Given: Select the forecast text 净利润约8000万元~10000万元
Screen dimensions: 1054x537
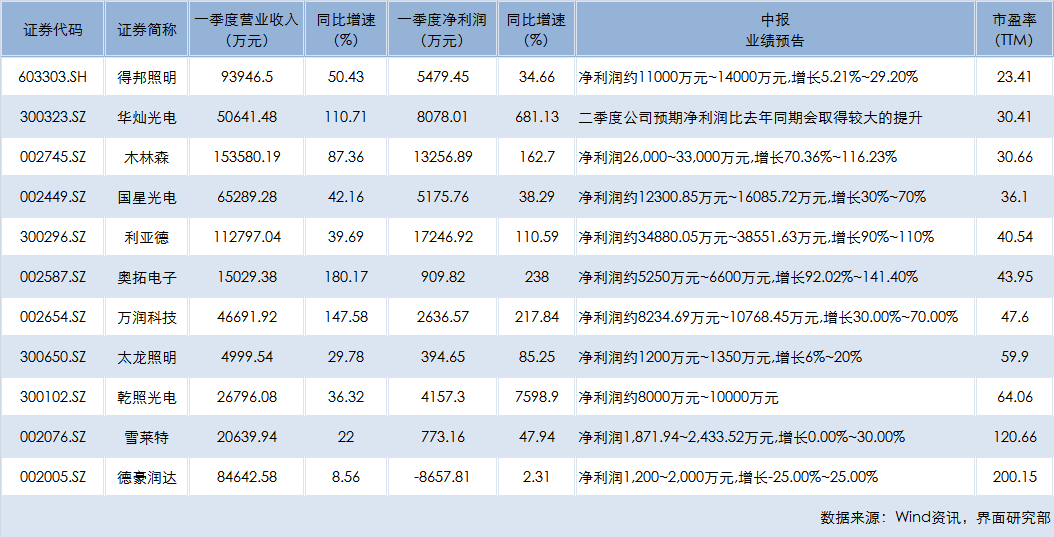Looking at the screenshot, I should pos(678,397).
